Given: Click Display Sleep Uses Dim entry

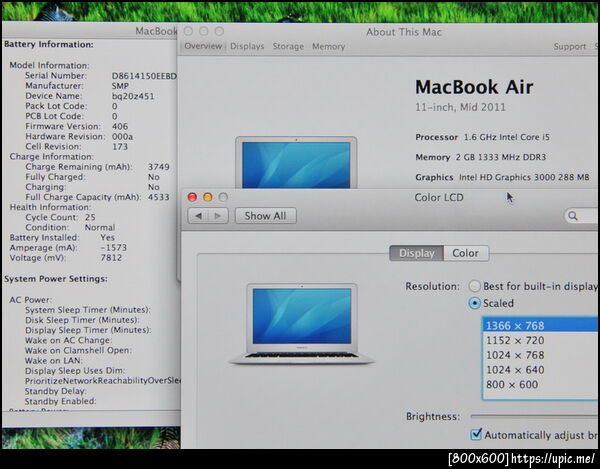Looking at the screenshot, I should [75, 371].
